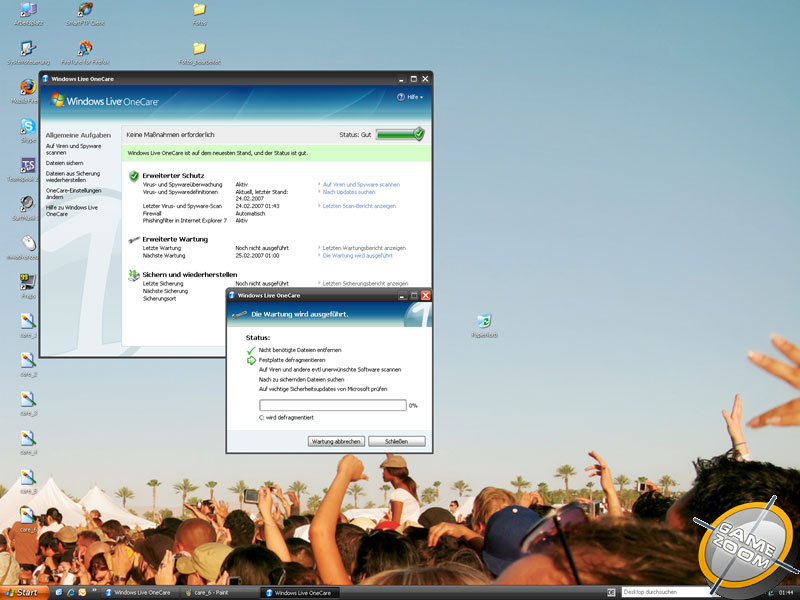Click the 'Schließen' button in dialog
This screenshot has height=600, width=800.
396,441
